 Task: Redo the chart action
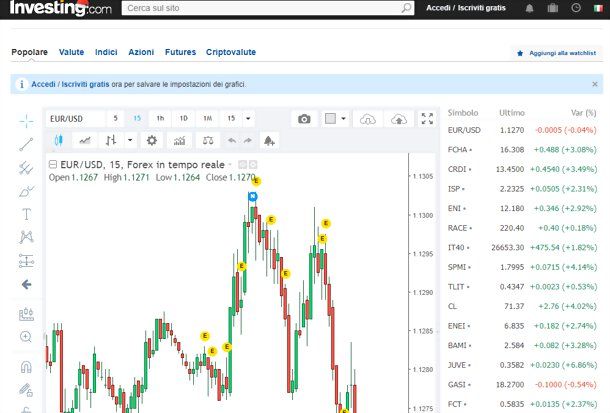point(248,140)
